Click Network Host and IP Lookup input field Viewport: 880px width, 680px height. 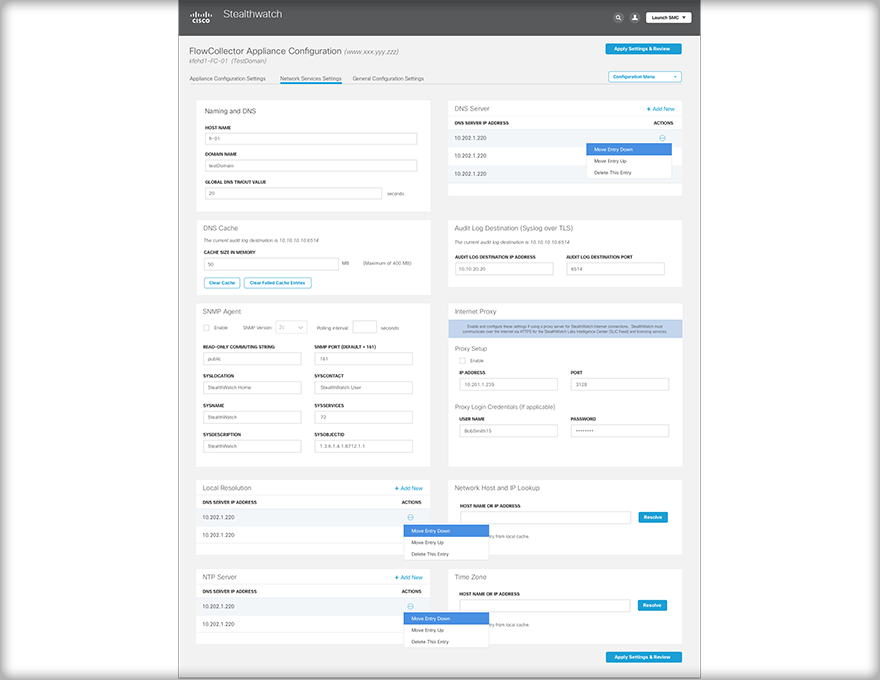[546, 517]
